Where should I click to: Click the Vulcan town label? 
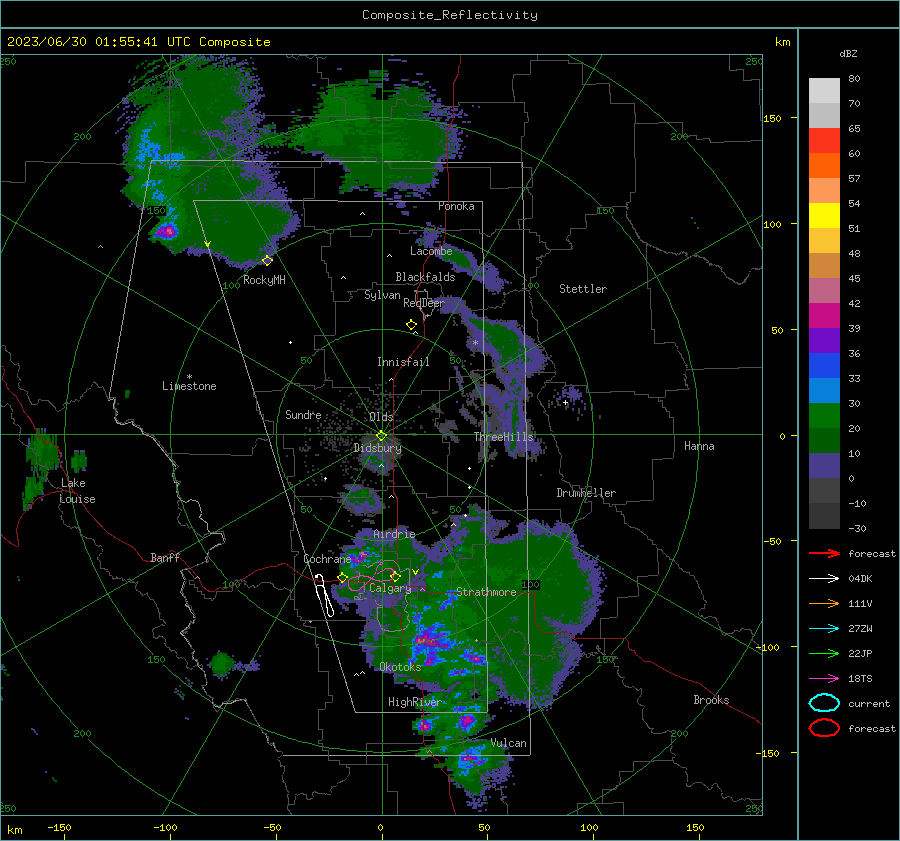[508, 743]
